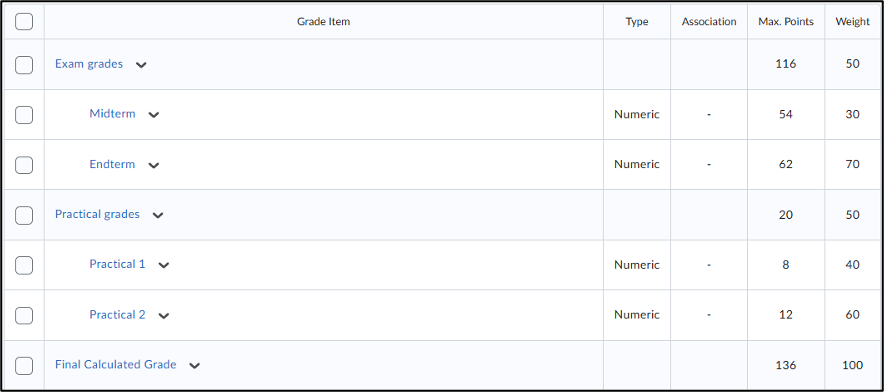Check the Final Calculated Grade checkbox
Screen dimensions: 884x392
pyautogui.click(x=24, y=365)
